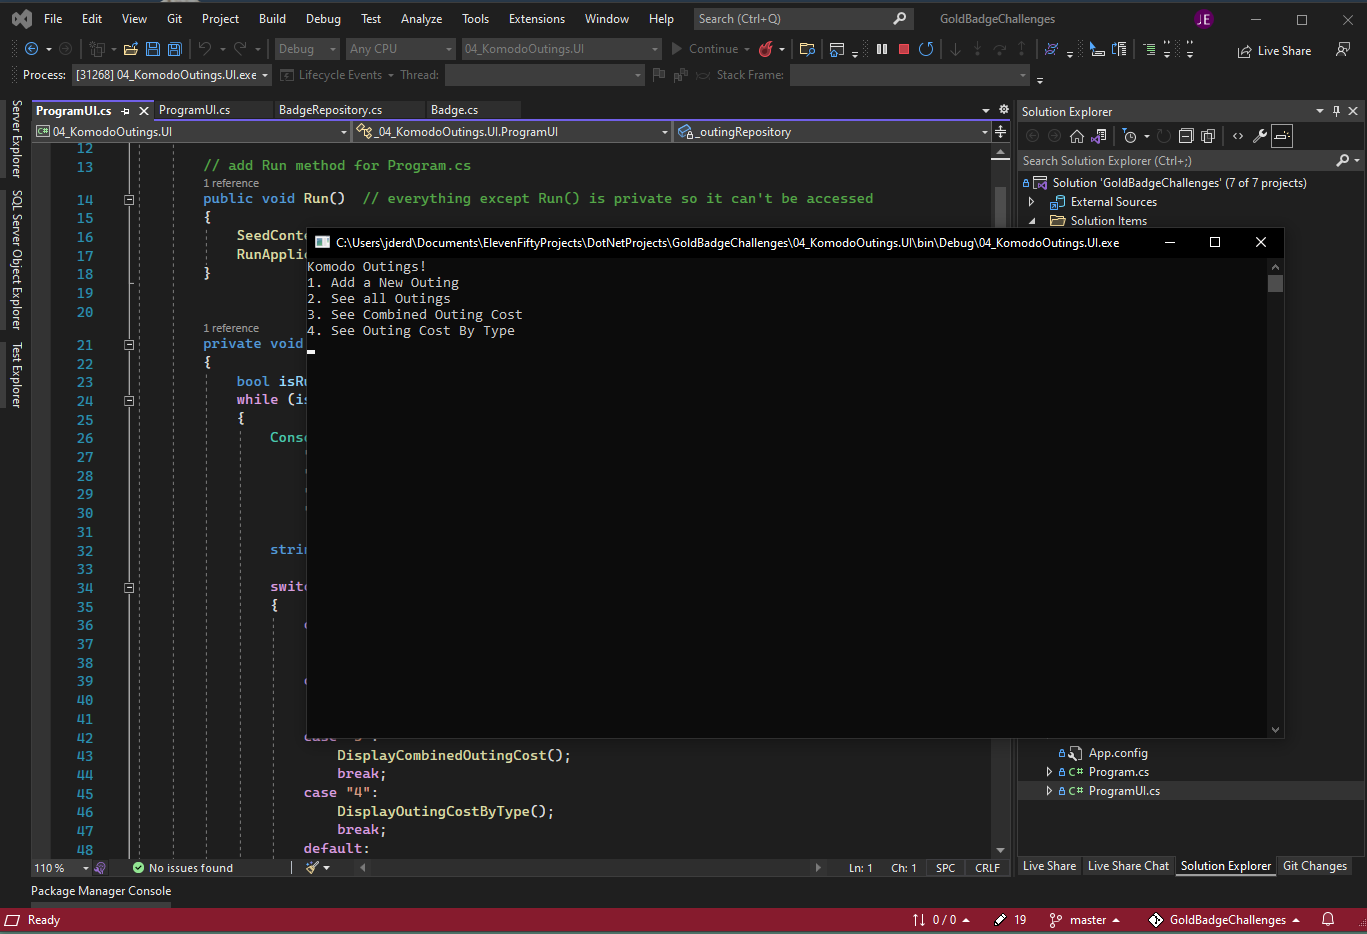1367x934 pixels.
Task: Click the View Code icon in Solution Explorer
Action: click(1238, 136)
